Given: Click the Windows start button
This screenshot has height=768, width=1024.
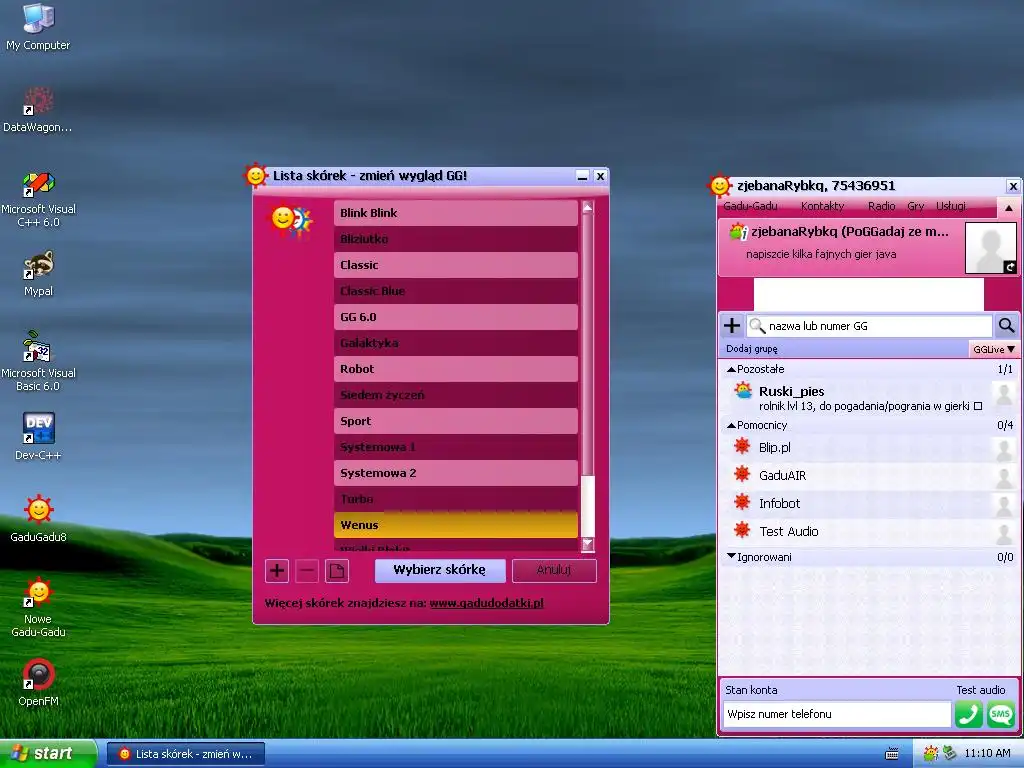Looking at the screenshot, I should 48,754.
